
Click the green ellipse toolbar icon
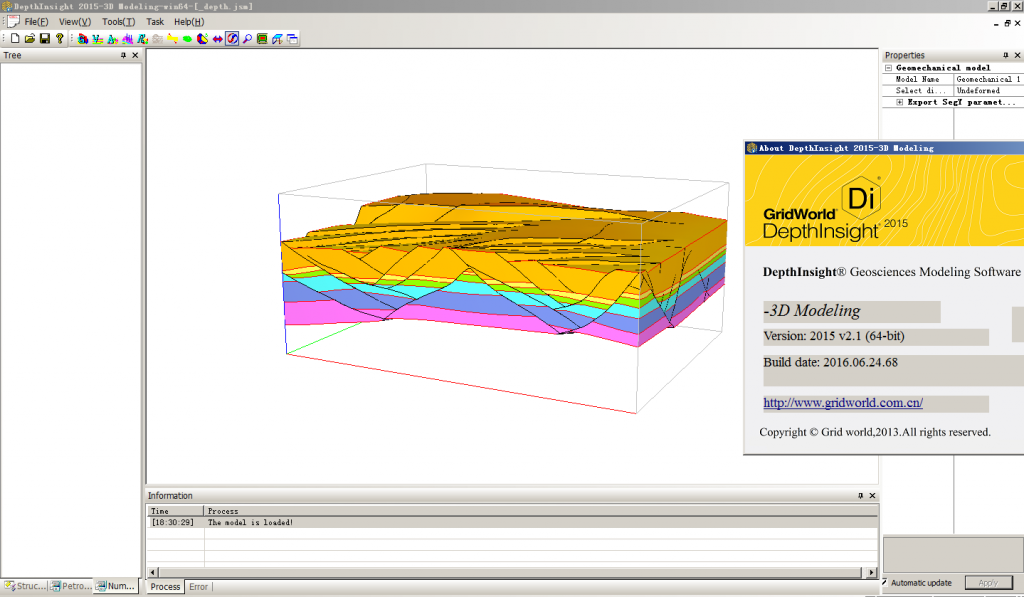[x=187, y=39]
